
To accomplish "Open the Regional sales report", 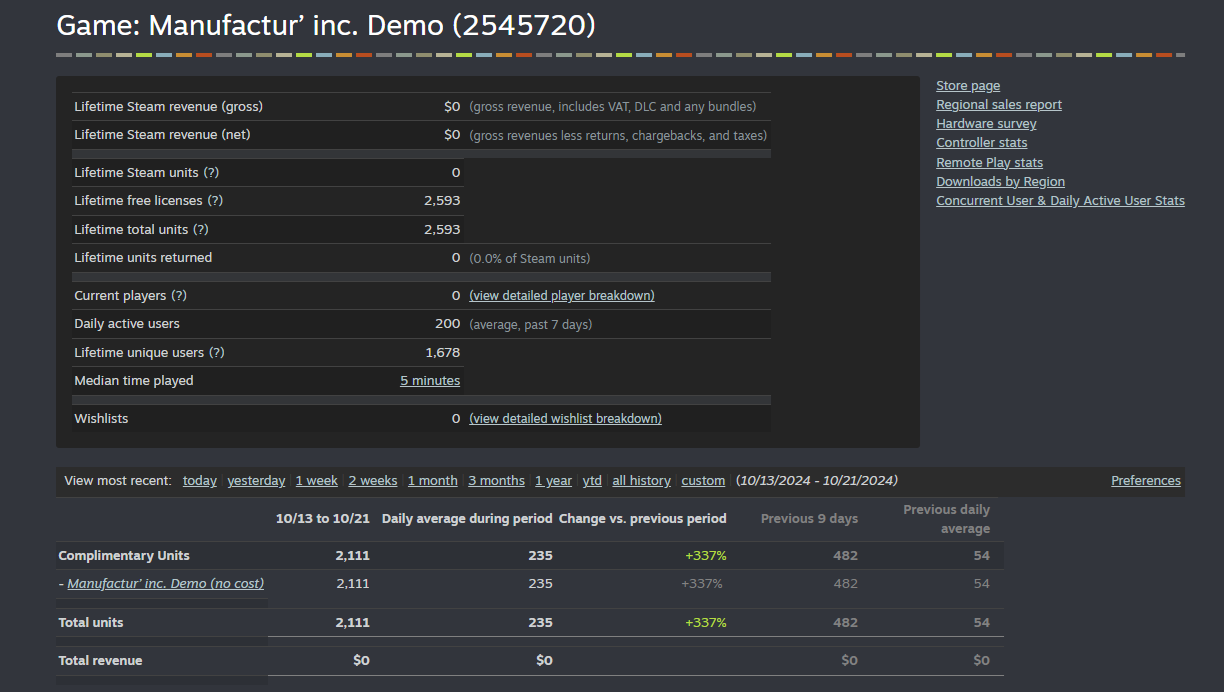I will coord(998,105).
